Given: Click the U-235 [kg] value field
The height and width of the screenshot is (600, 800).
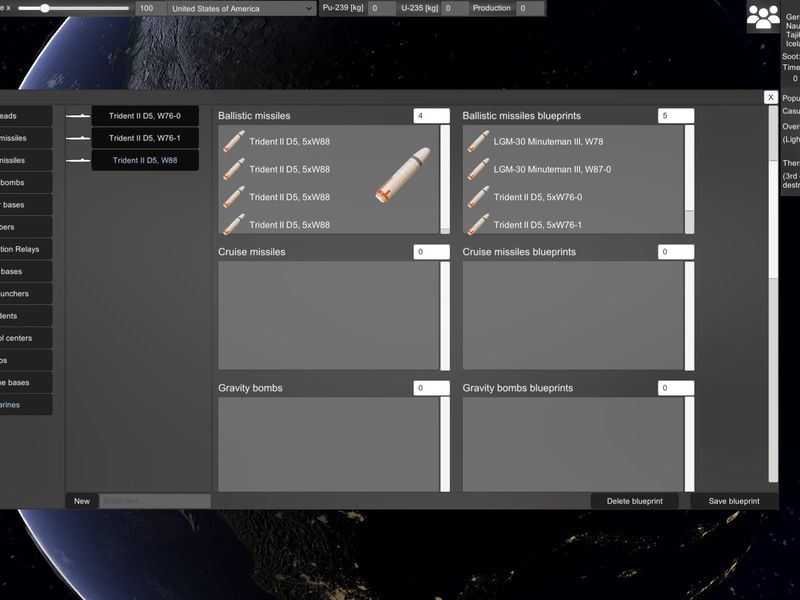Looking at the screenshot, I should tap(455, 9).
